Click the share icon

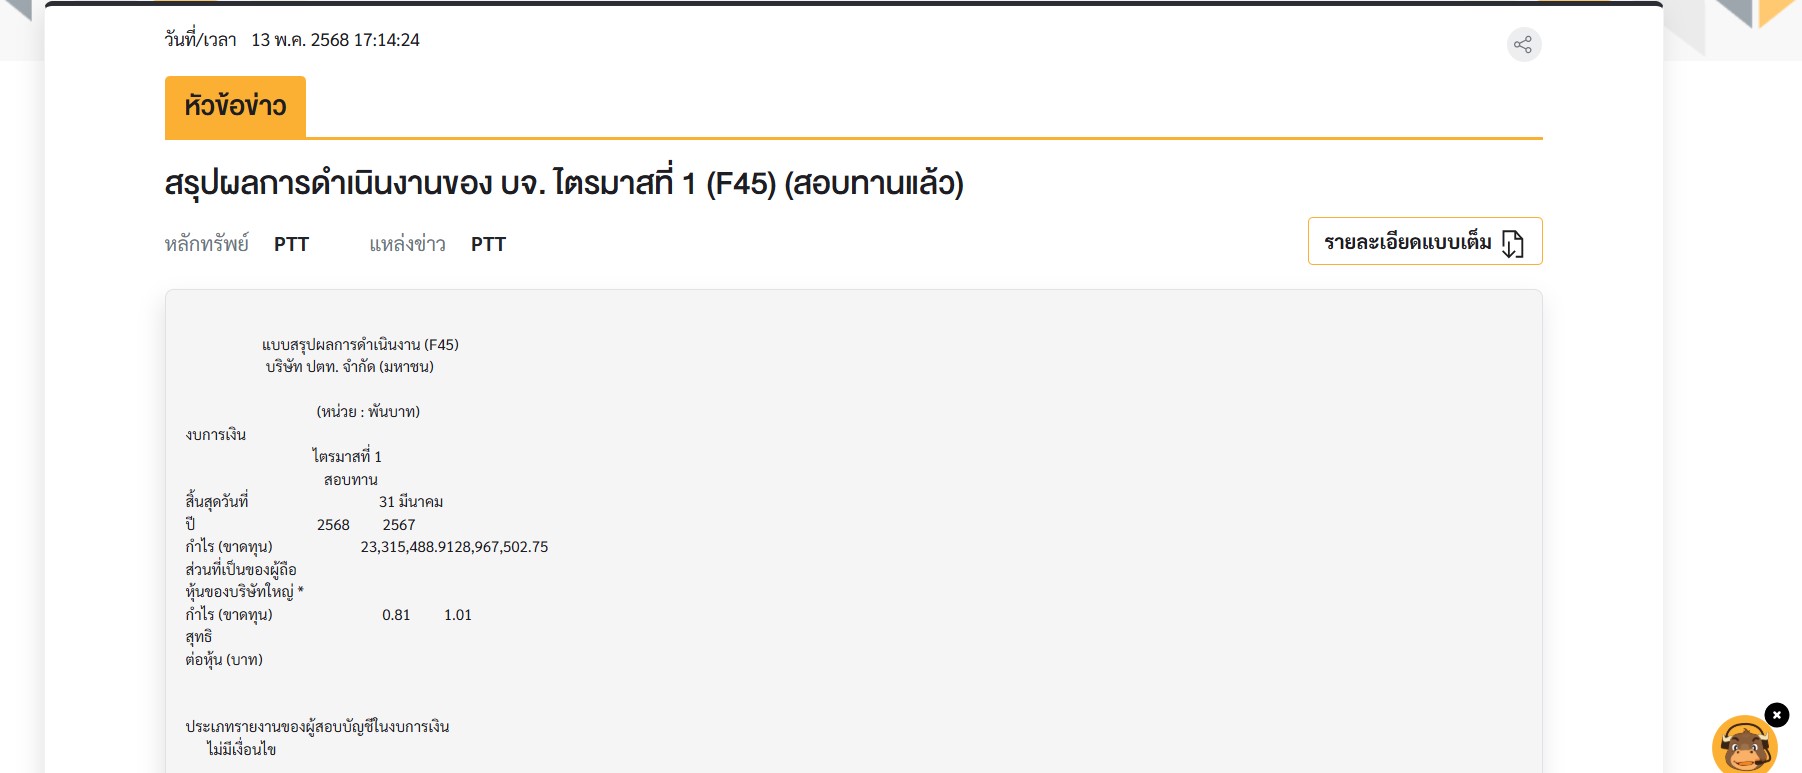tap(1523, 44)
